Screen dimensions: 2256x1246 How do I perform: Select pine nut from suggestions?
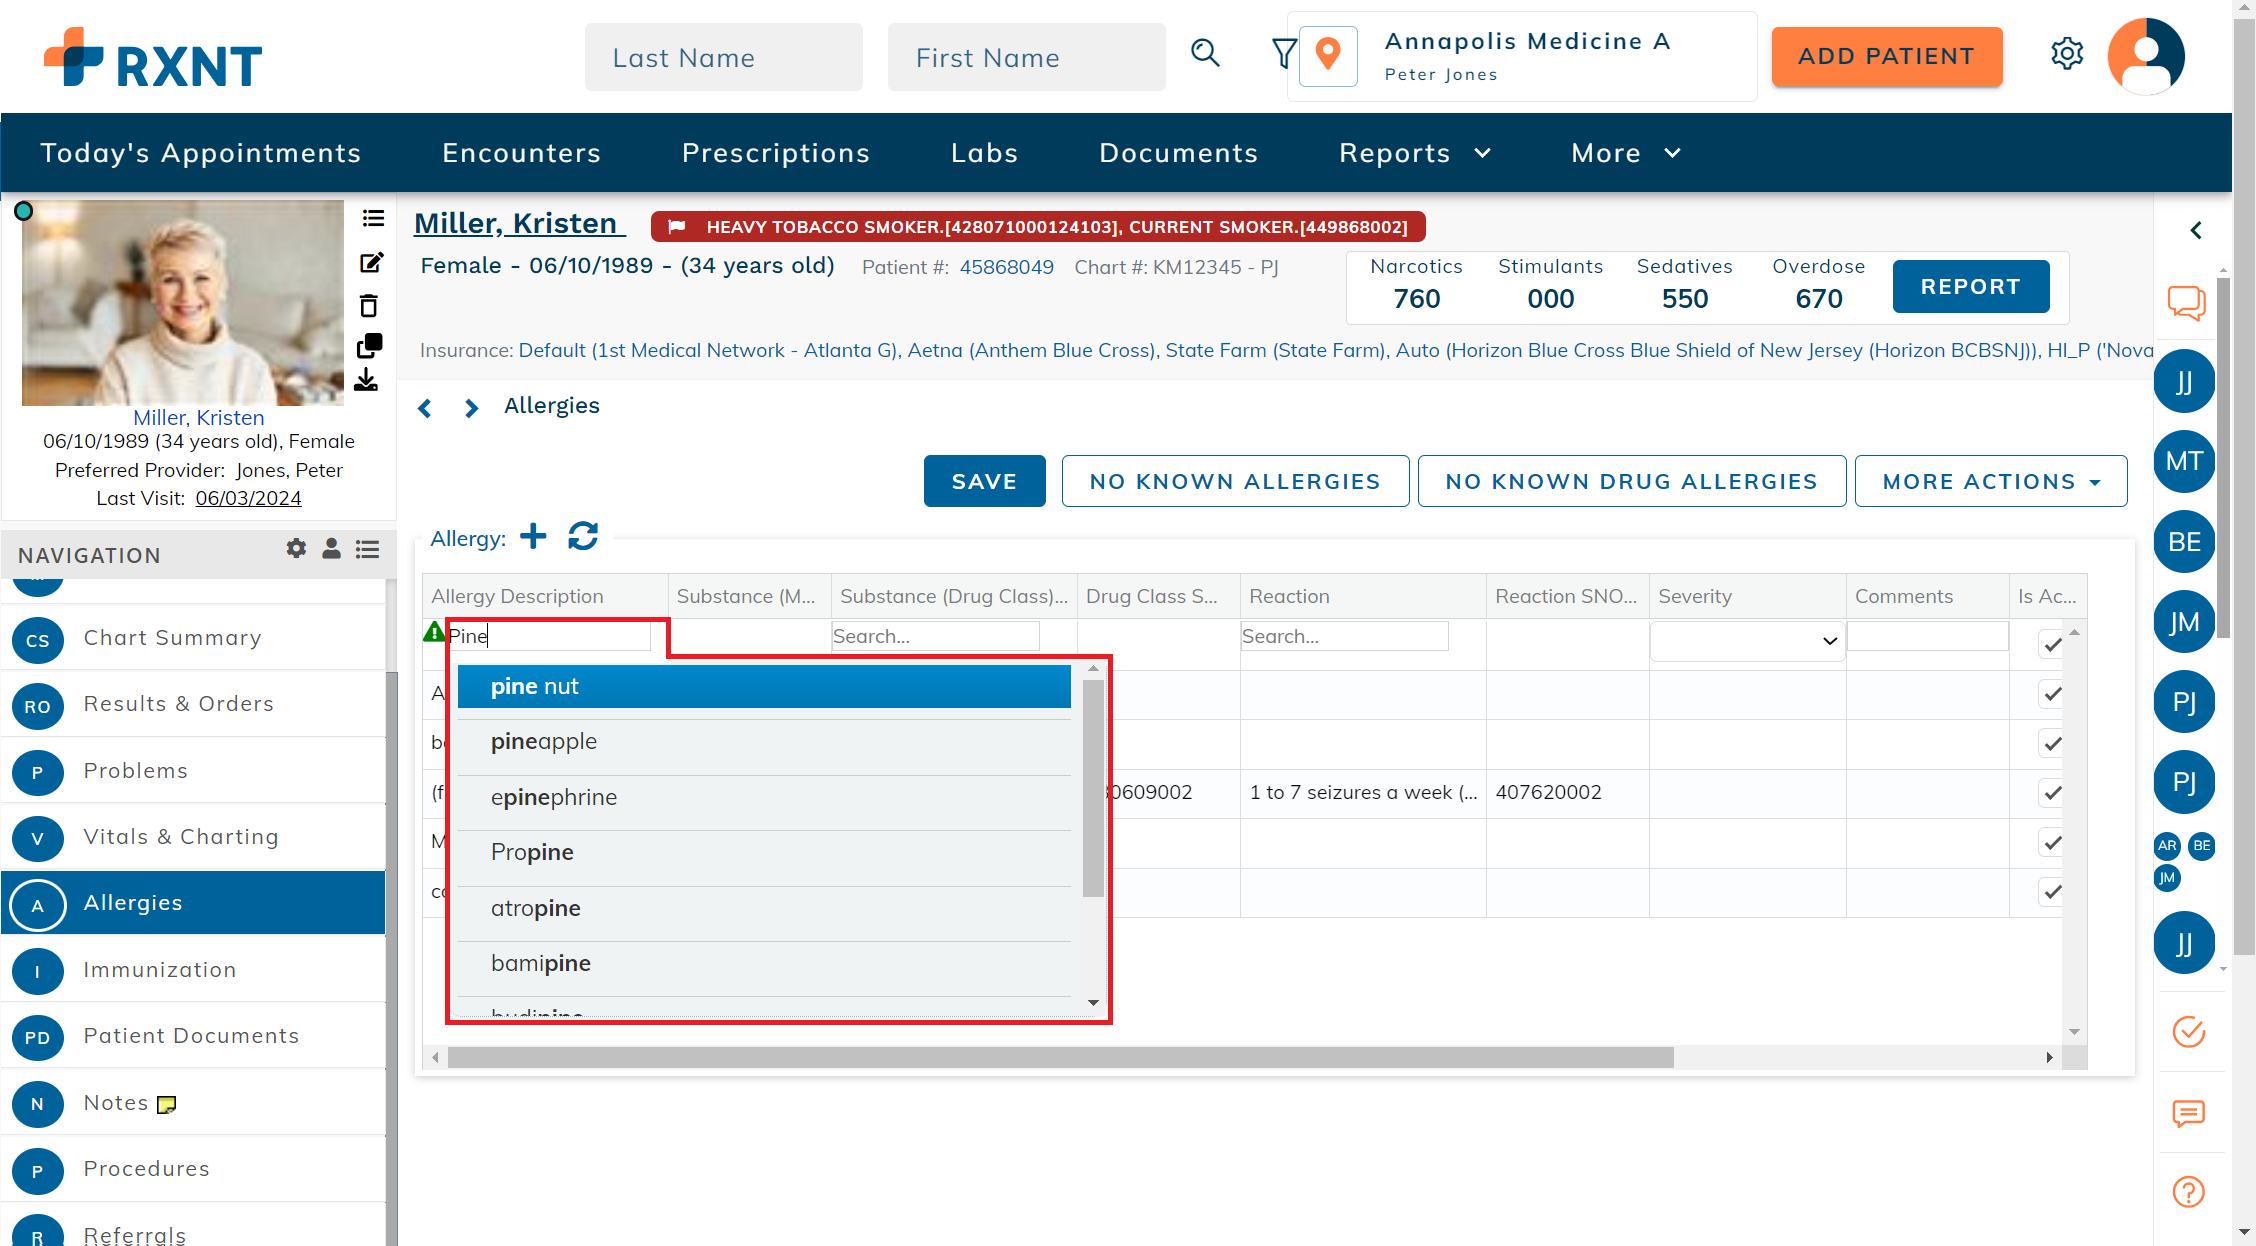point(764,686)
